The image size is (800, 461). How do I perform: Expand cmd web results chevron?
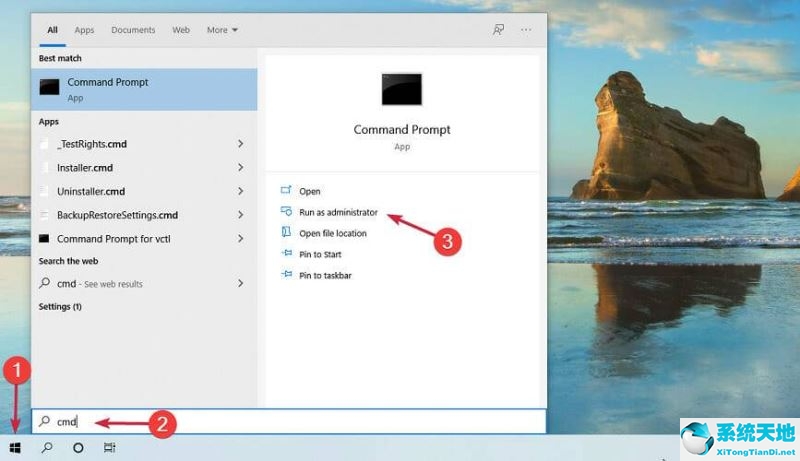point(240,283)
